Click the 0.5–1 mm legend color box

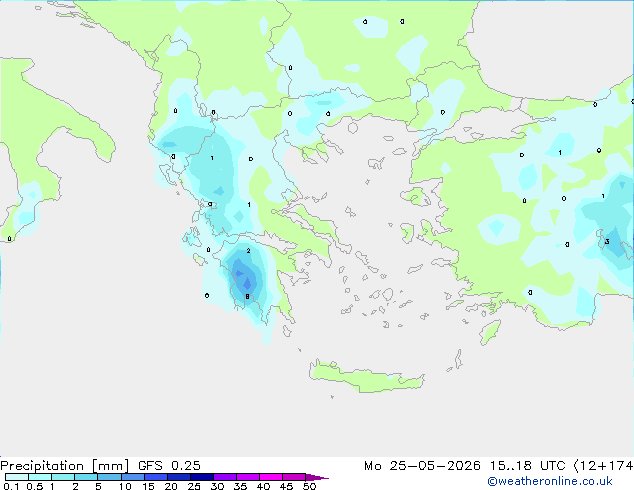pos(40,477)
